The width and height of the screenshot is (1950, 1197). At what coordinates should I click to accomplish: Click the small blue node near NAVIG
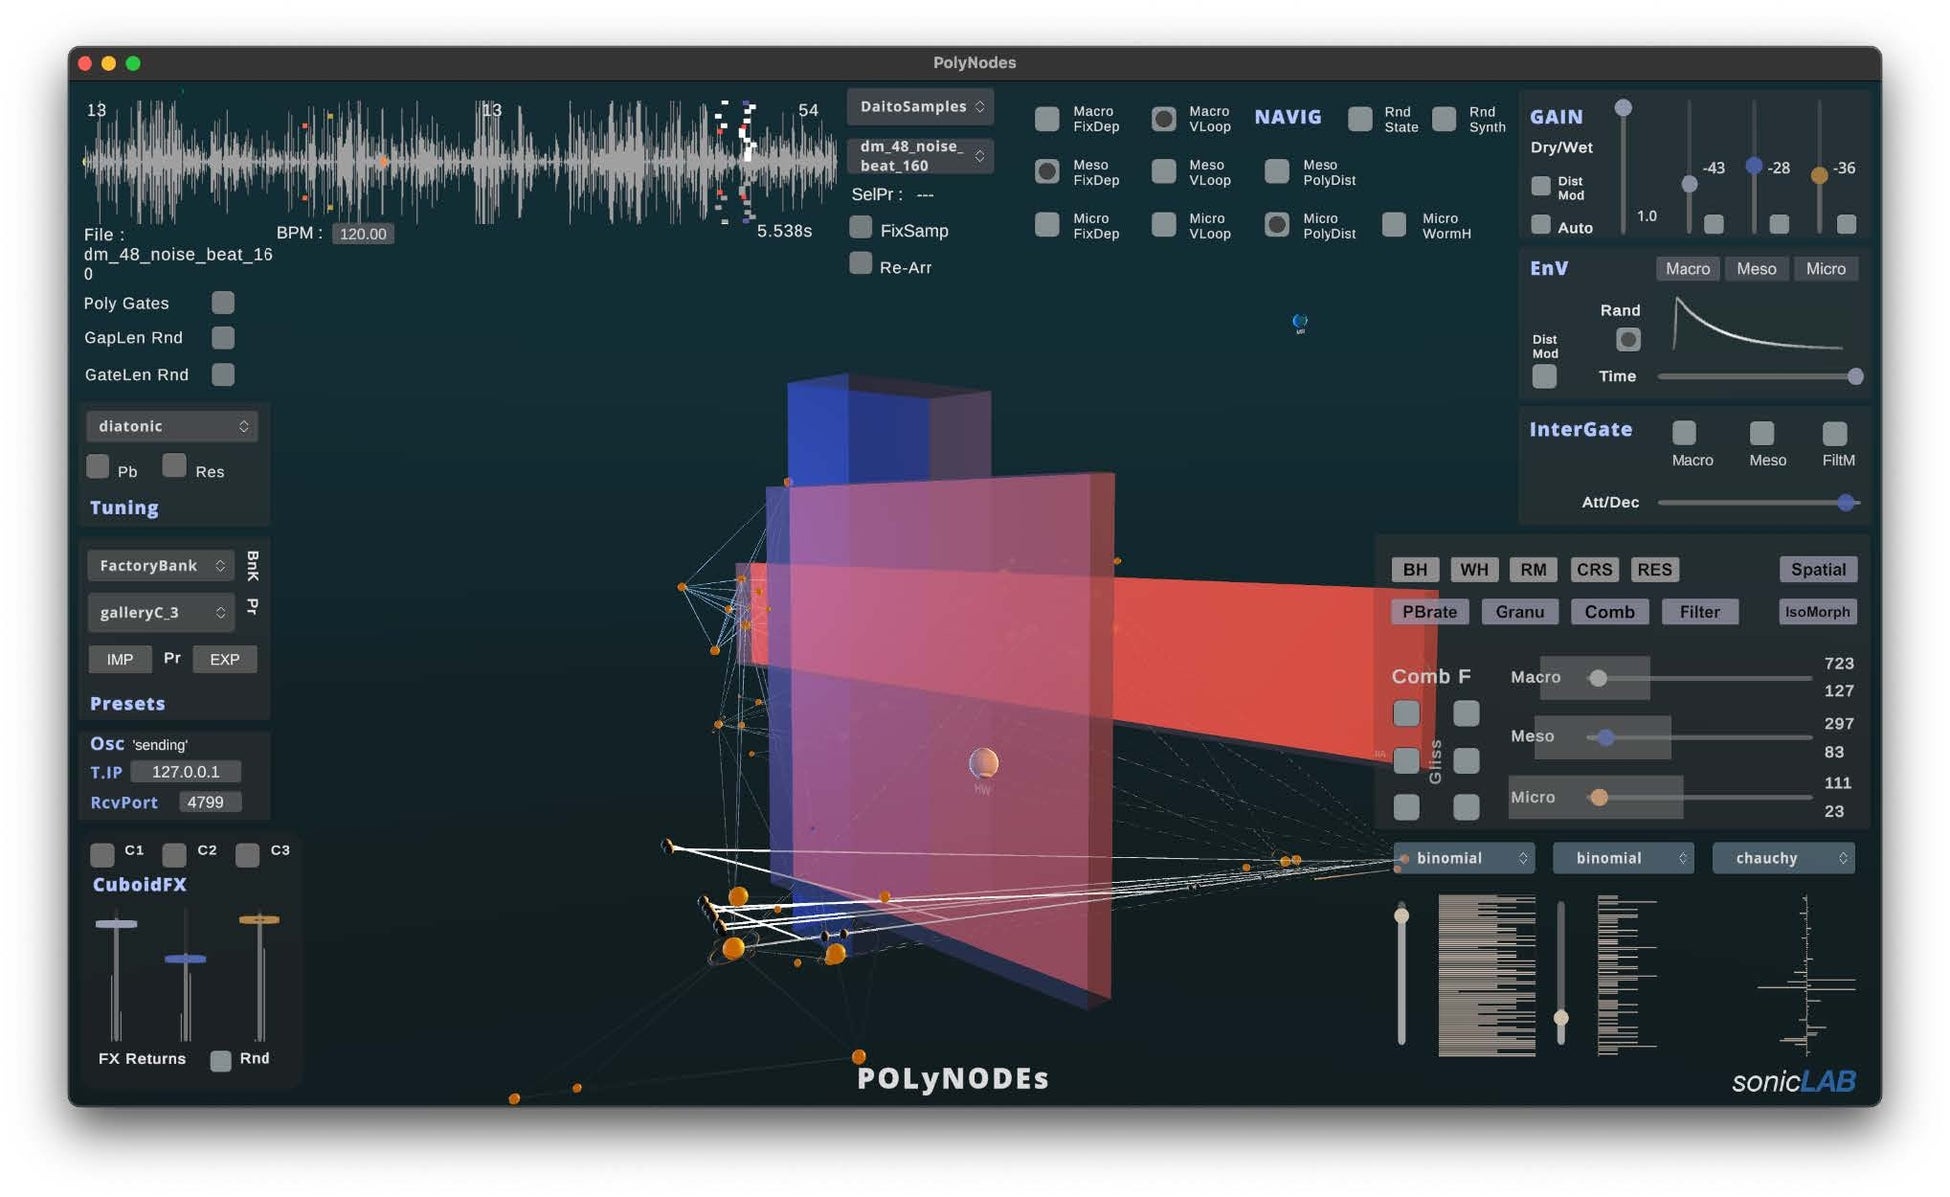point(1299,321)
